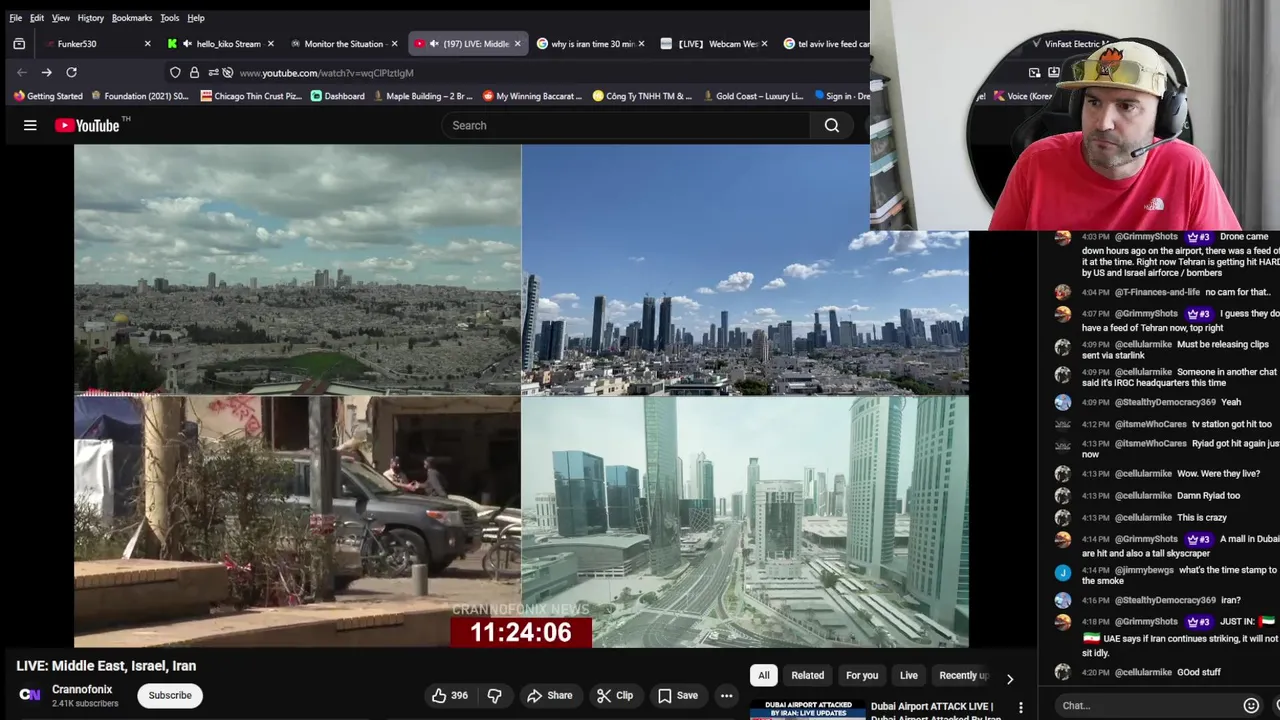Click the padlock site security icon
This screenshot has width=1280, height=720.
point(194,72)
